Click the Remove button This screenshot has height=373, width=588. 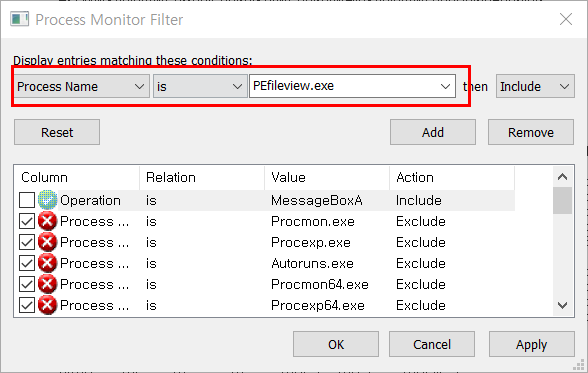531,132
